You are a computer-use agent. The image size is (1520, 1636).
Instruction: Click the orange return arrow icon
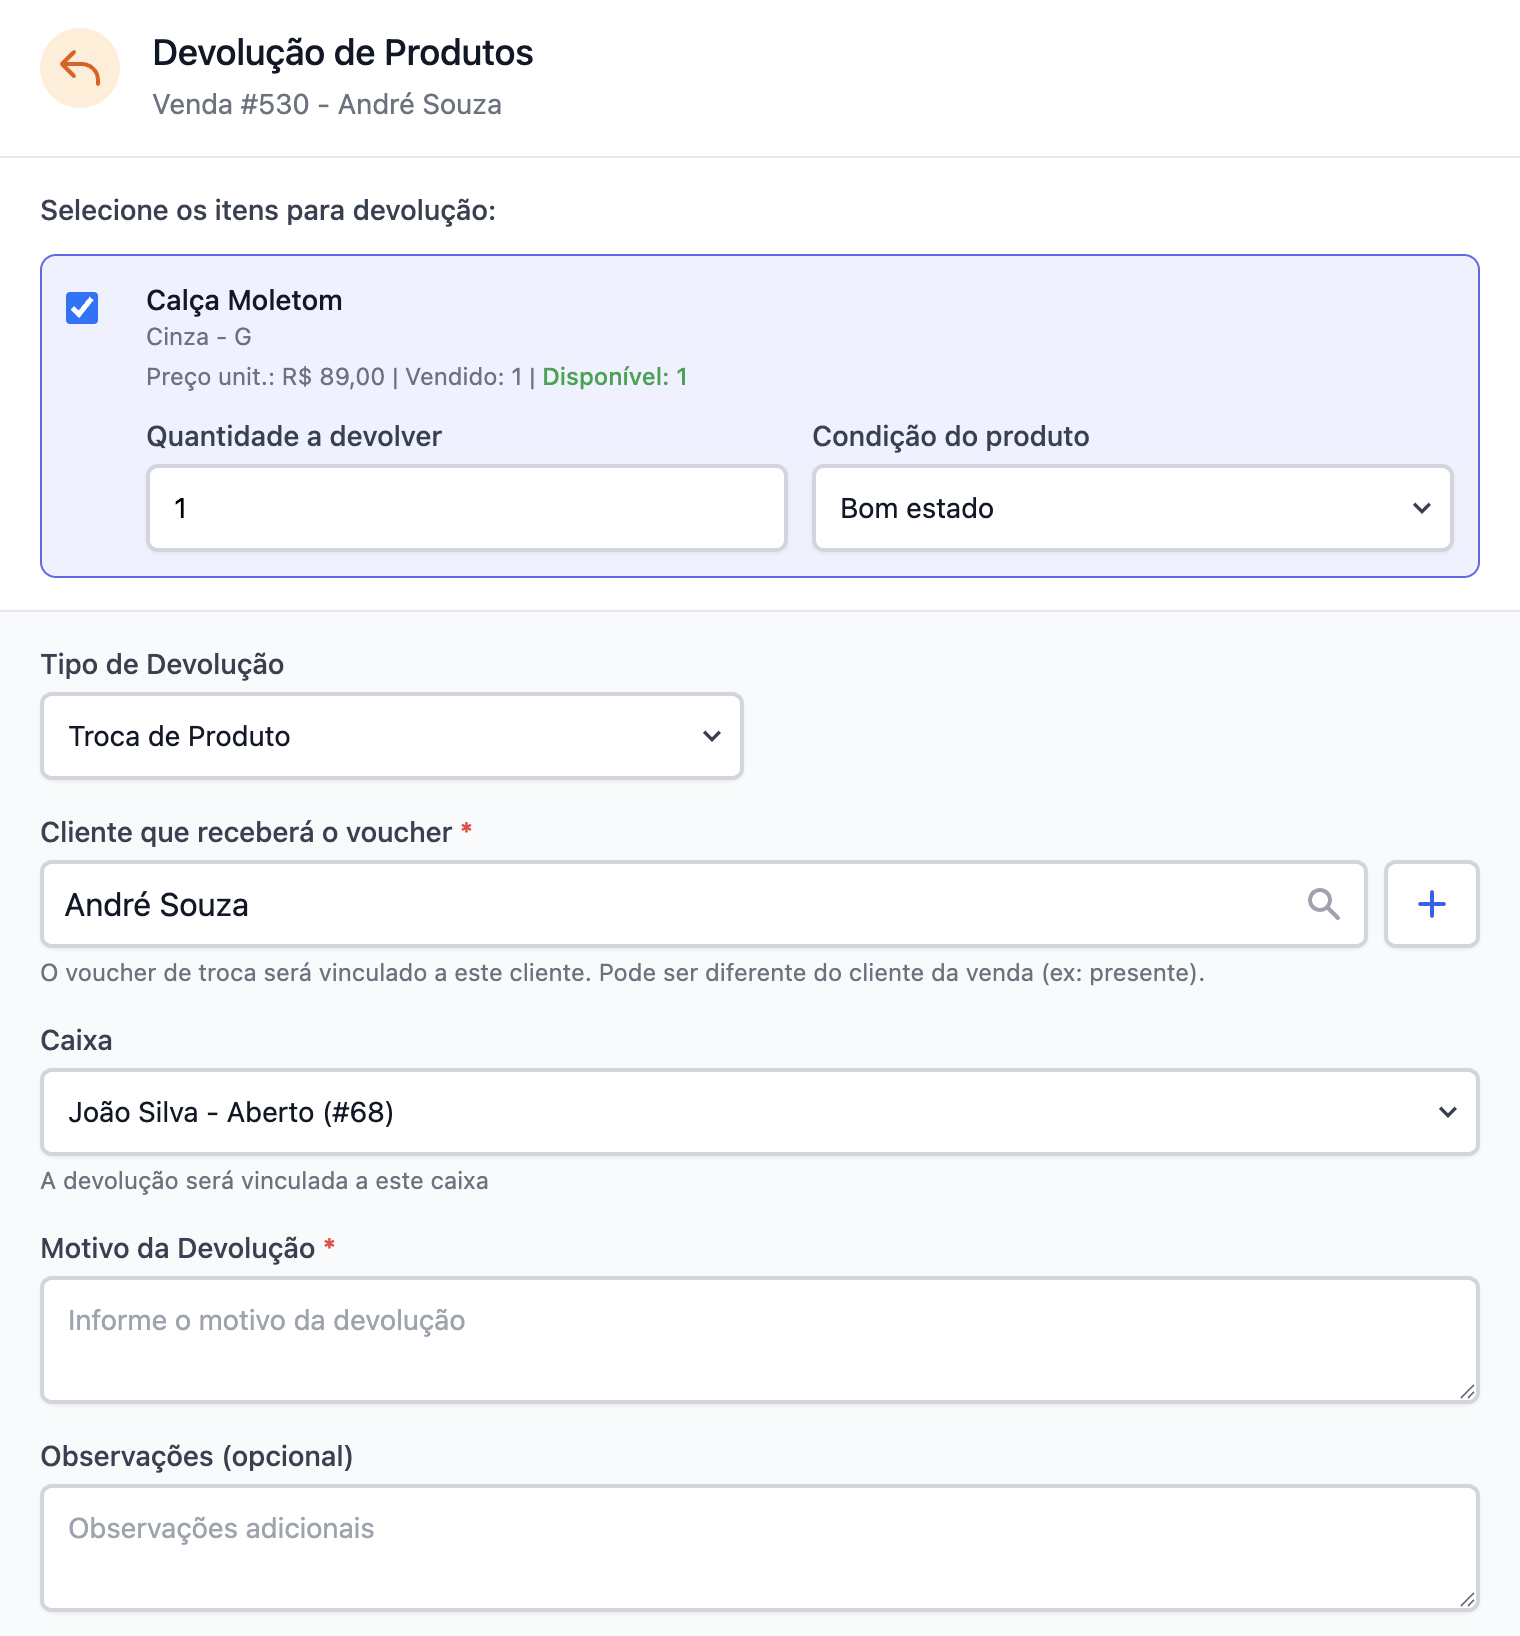pos(80,68)
